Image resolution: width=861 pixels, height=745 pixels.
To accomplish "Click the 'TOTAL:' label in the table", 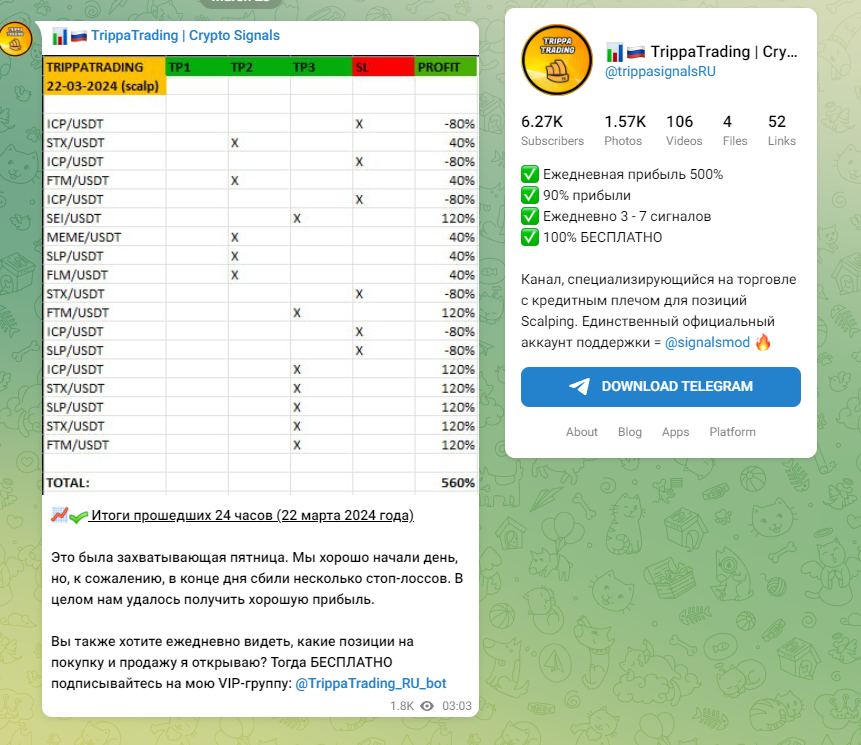I will [68, 483].
